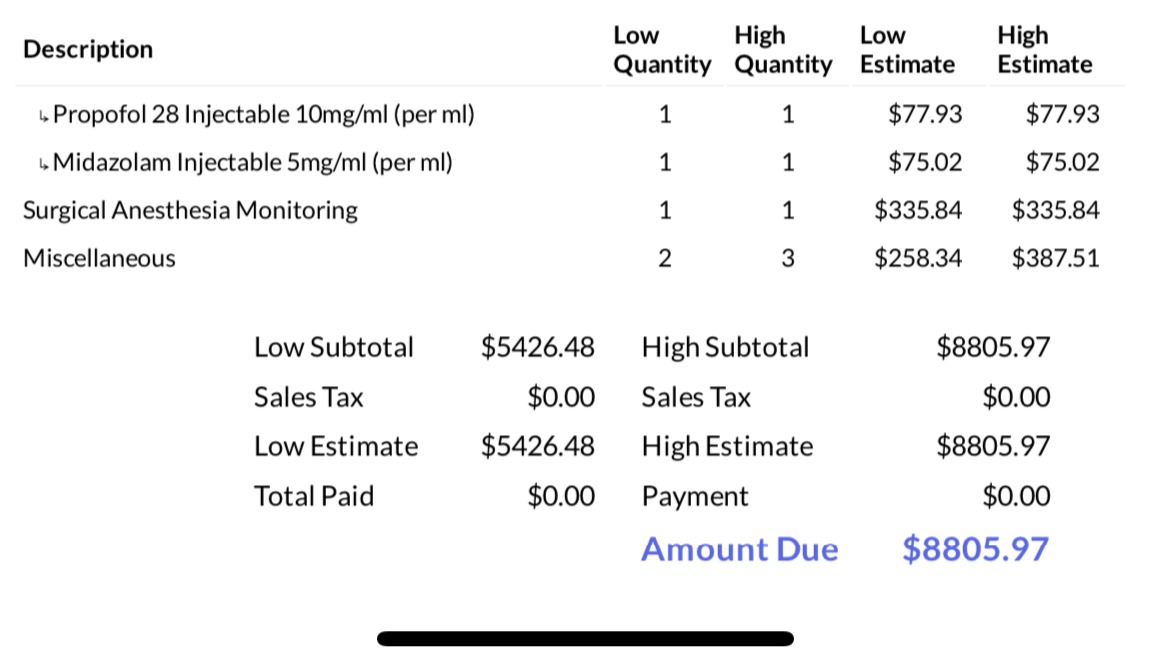The image size is (1170, 661).
Task: Click the sub-item arrow icon beside Midazolam
Action: tap(42, 164)
